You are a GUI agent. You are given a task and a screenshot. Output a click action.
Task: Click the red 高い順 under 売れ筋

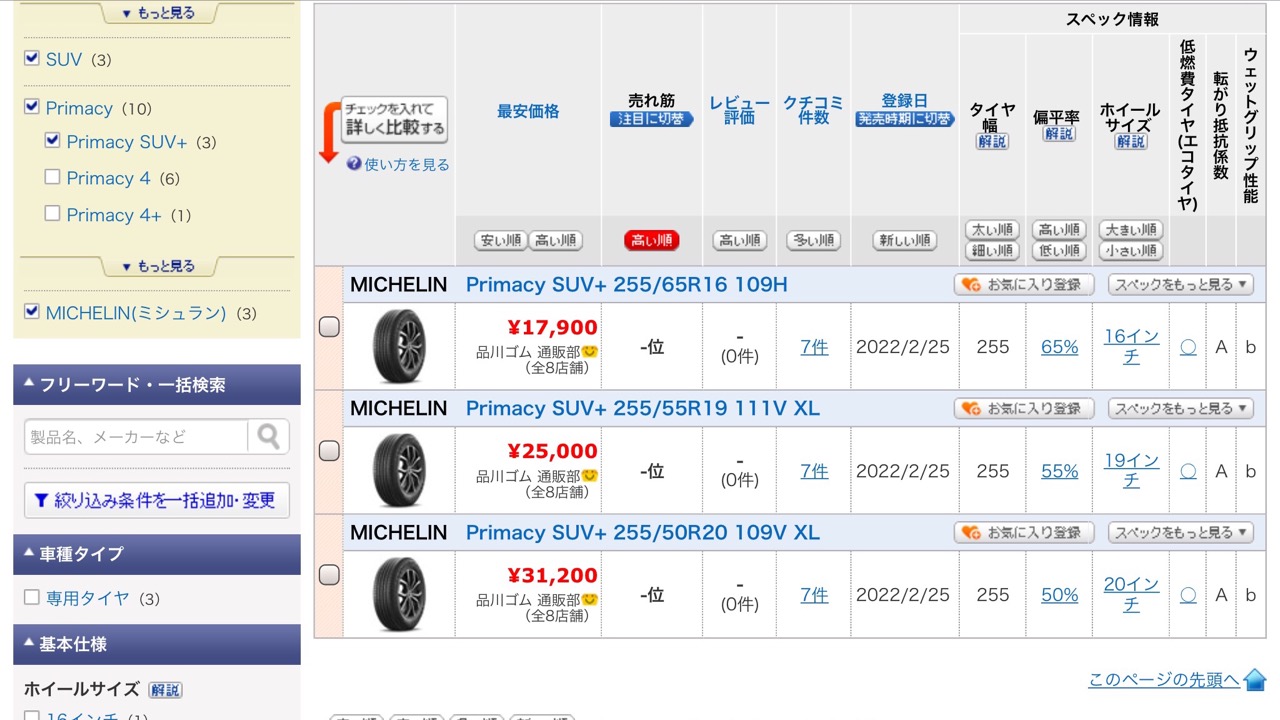pyautogui.click(x=652, y=241)
